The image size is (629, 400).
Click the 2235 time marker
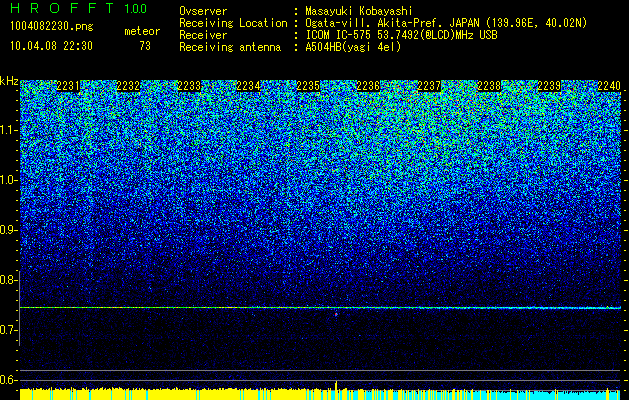[x=308, y=86]
